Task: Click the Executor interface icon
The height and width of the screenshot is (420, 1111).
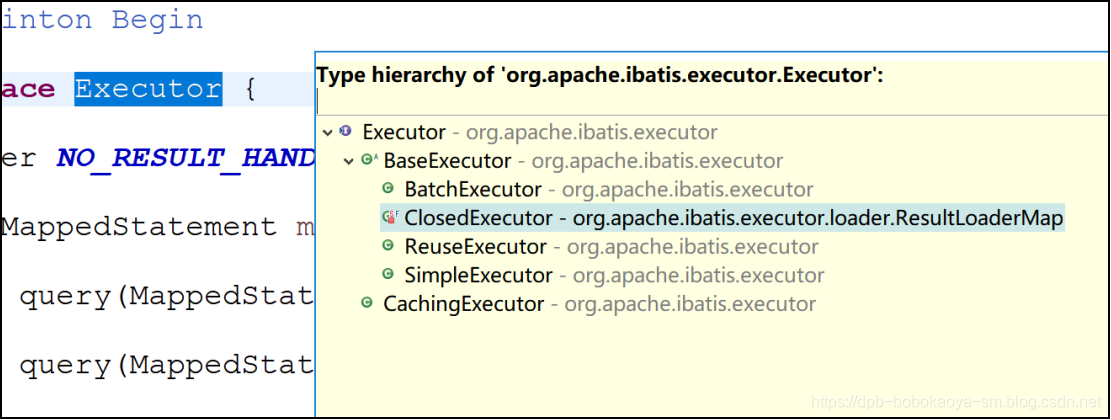Action: pos(345,131)
